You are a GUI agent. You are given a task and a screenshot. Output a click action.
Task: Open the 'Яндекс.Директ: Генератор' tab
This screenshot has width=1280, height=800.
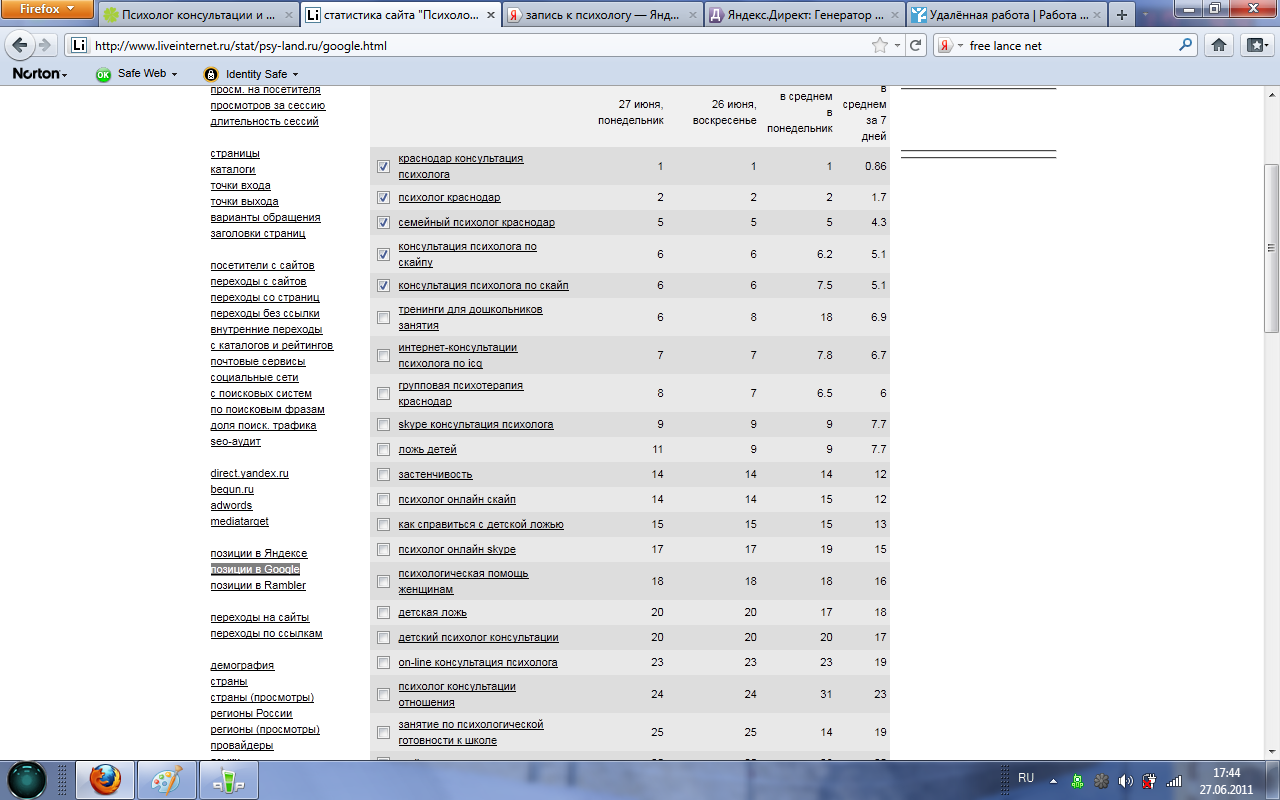(x=804, y=15)
